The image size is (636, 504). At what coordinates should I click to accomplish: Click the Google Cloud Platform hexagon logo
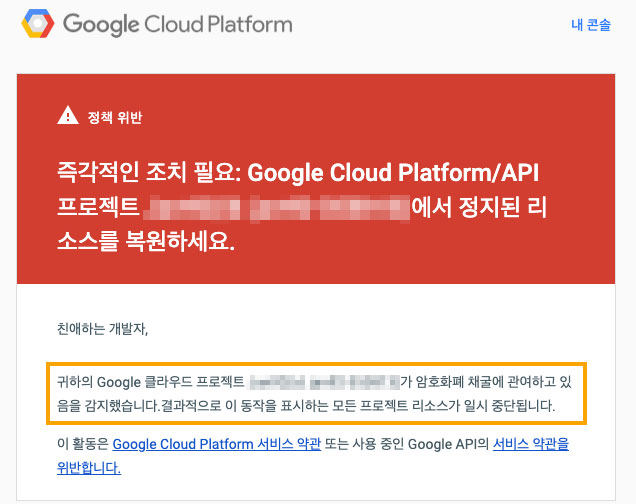click(37, 24)
